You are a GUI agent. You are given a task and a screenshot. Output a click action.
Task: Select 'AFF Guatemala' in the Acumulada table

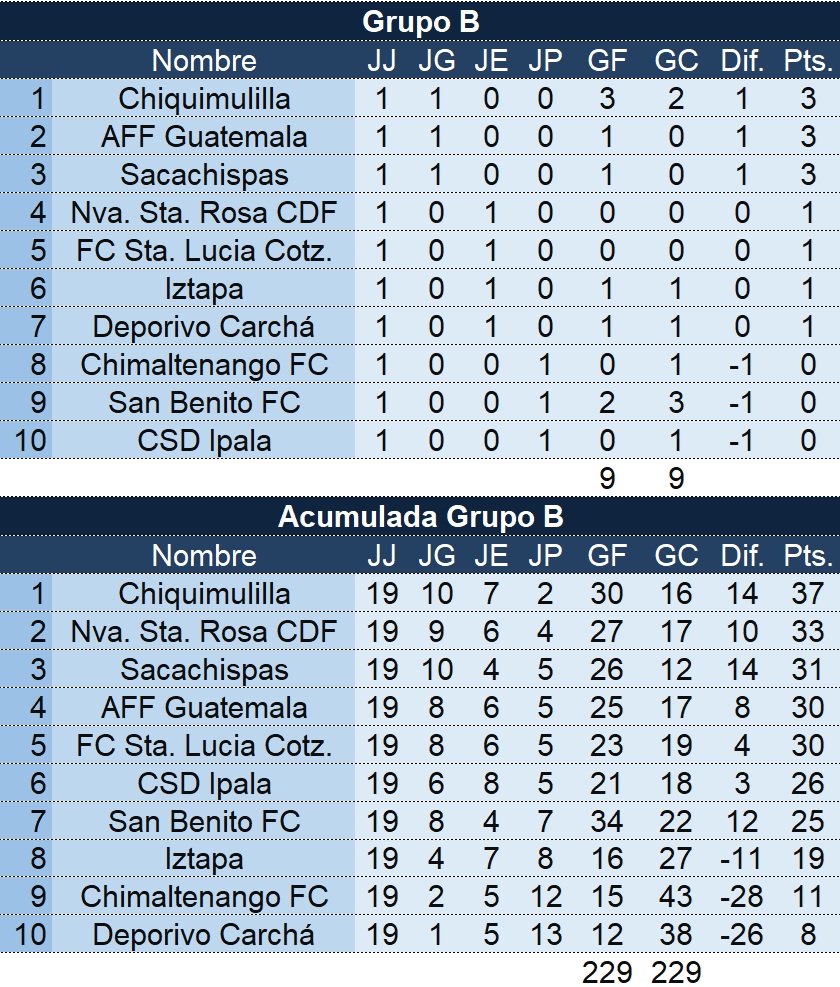click(x=204, y=707)
